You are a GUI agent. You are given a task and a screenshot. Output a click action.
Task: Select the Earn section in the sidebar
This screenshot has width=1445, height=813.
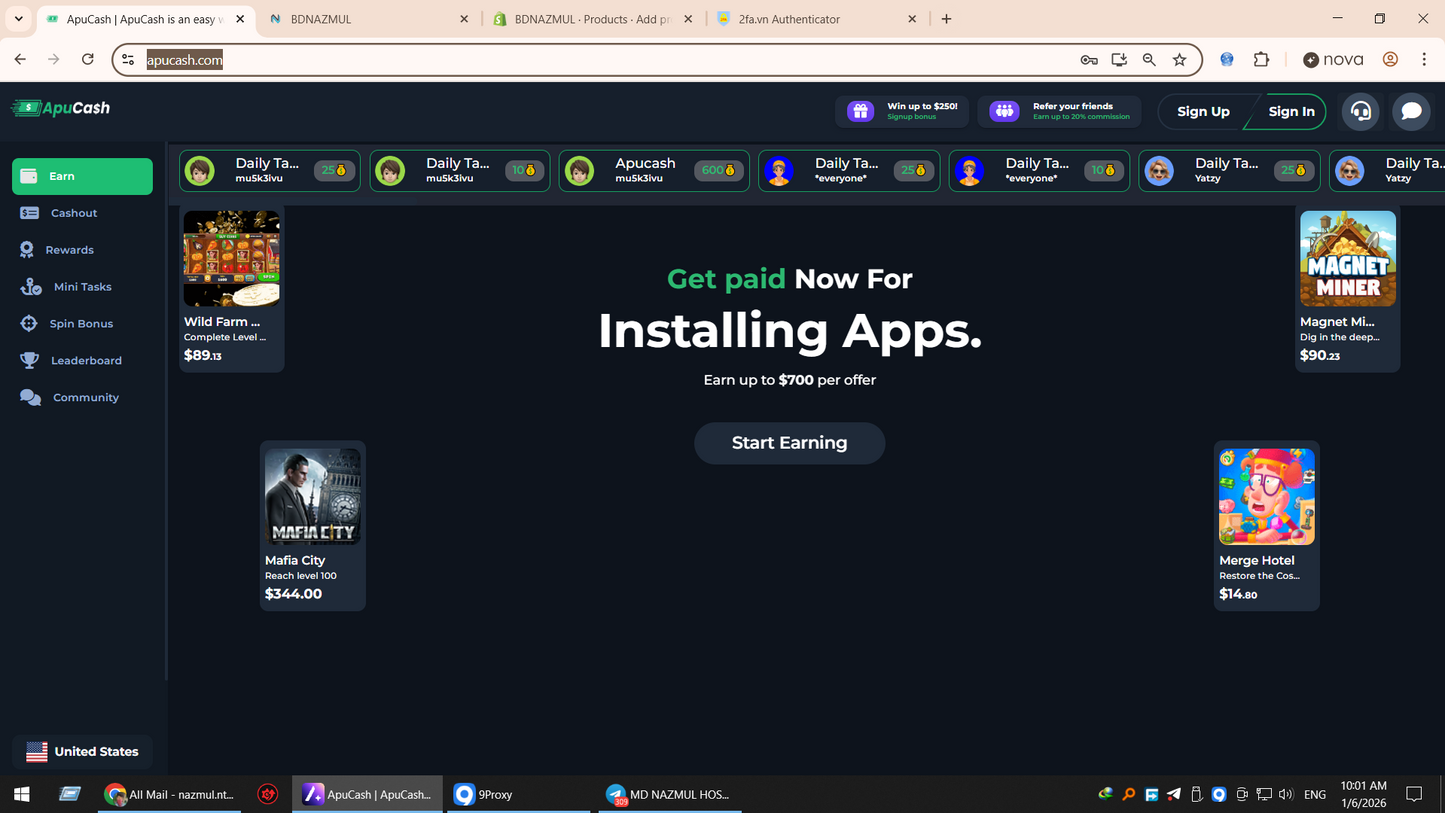tap(81, 176)
